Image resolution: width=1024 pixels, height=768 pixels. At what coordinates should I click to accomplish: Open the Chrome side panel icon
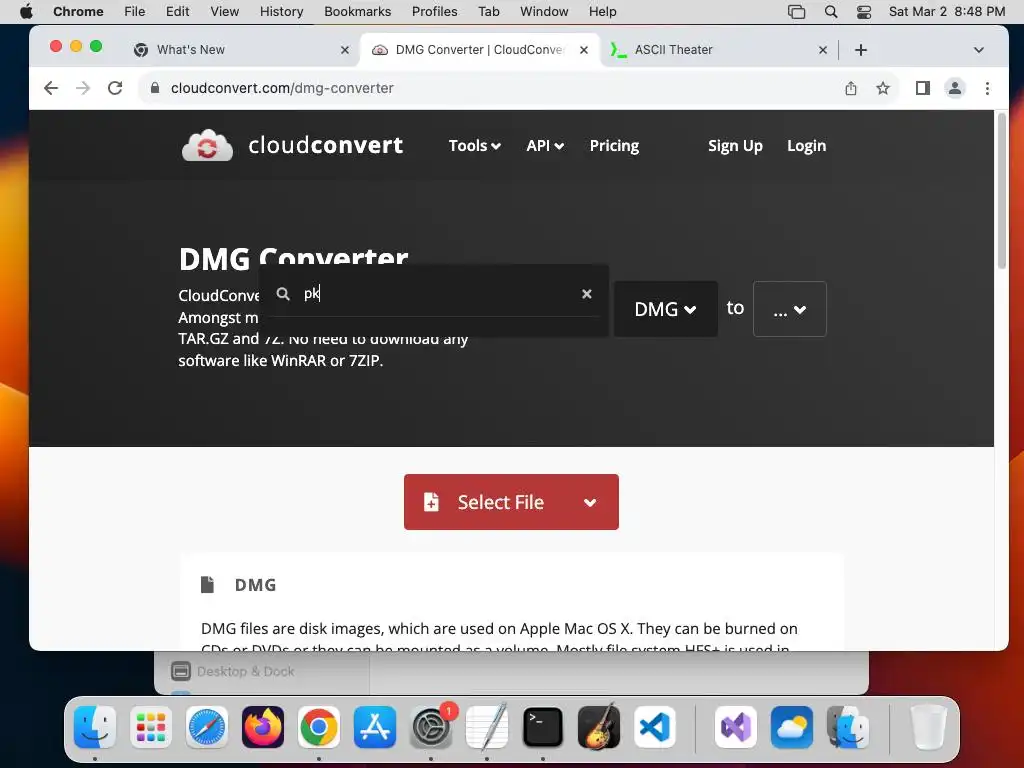[922, 88]
